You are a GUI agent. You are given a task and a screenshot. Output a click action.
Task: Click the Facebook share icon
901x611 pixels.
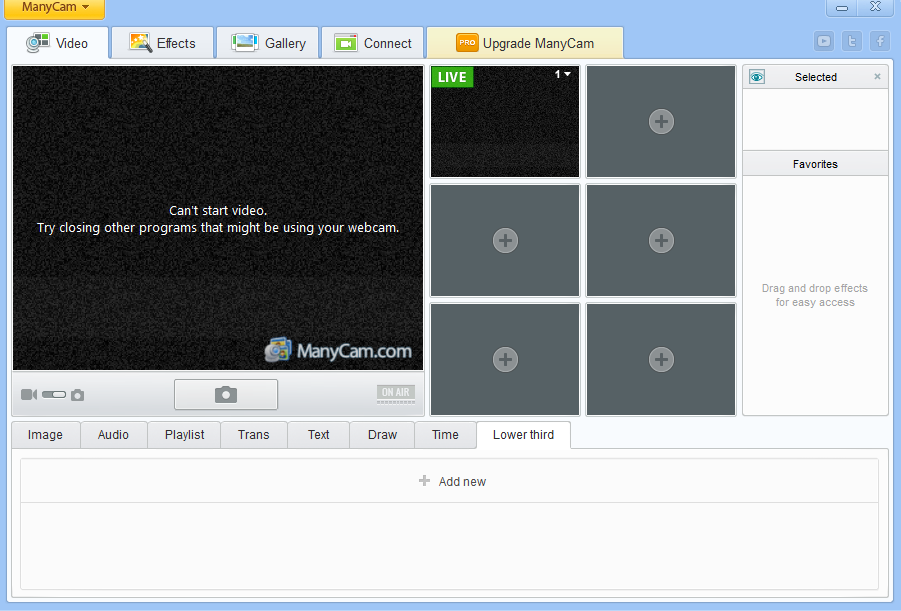(879, 41)
